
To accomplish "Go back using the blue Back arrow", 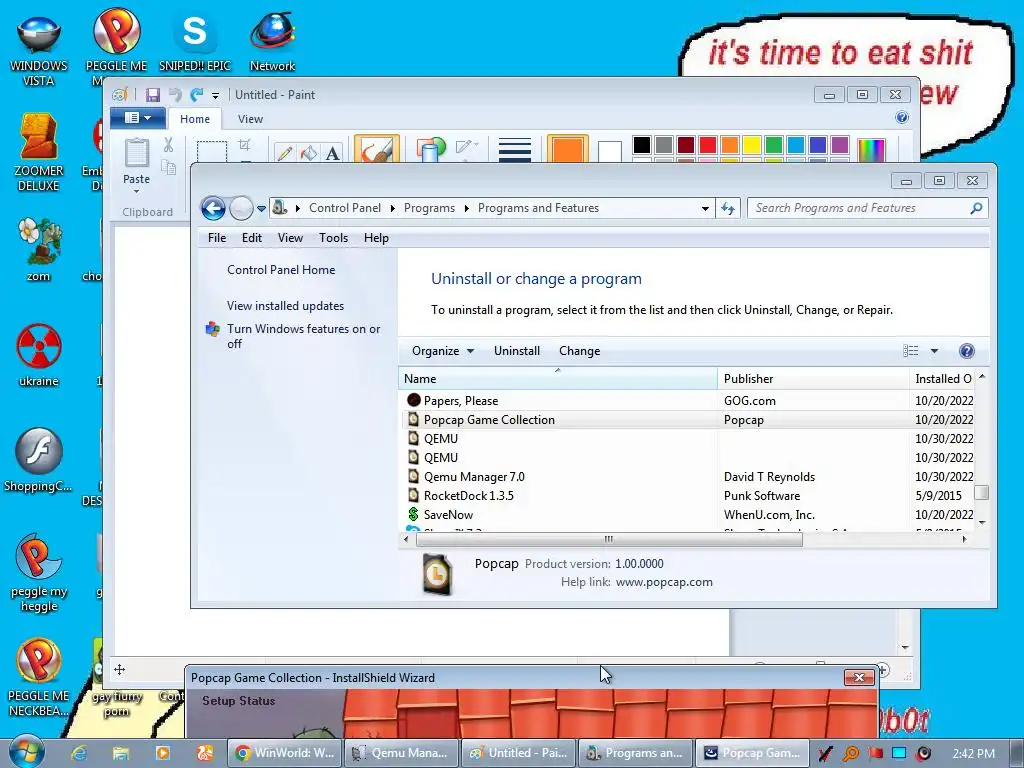I will pyautogui.click(x=213, y=208).
